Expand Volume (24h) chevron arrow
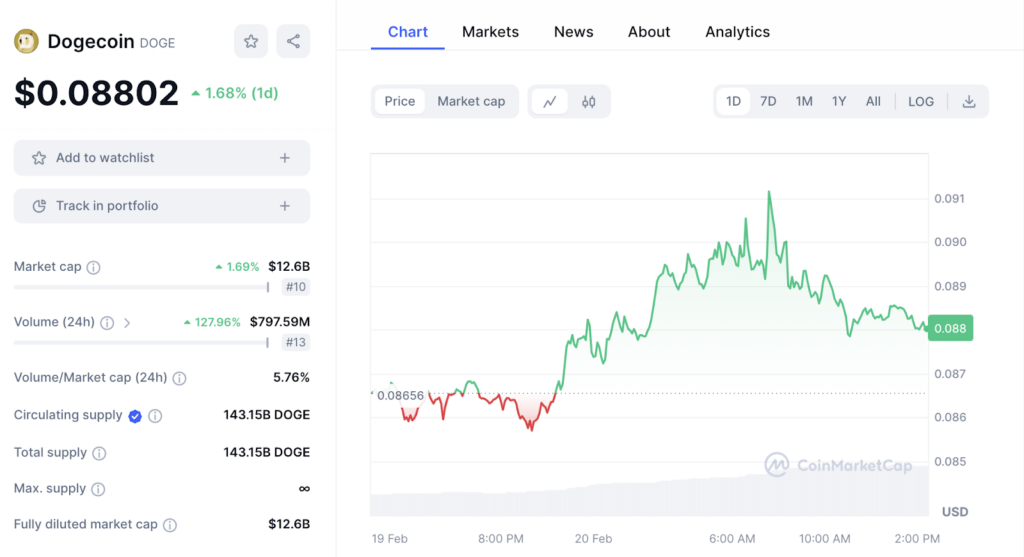Image resolution: width=1024 pixels, height=557 pixels. pyautogui.click(x=127, y=323)
